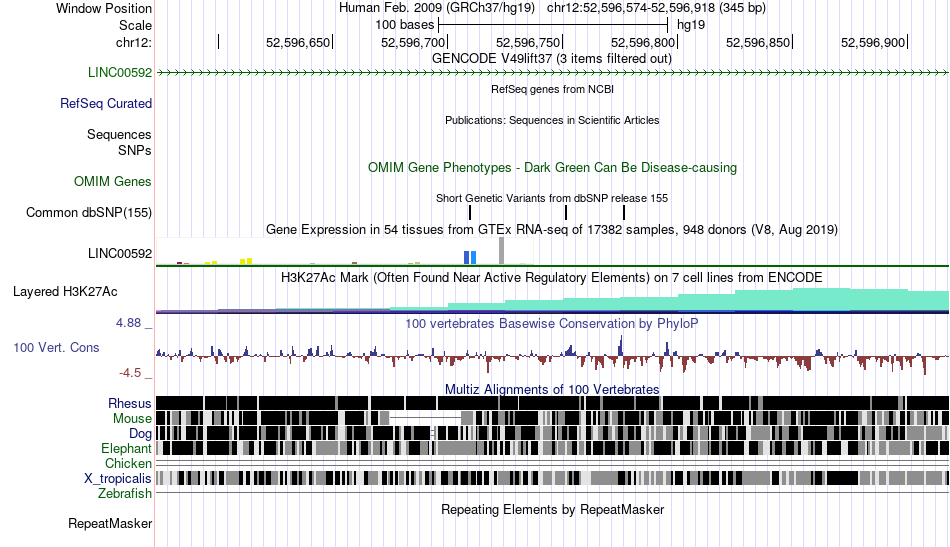Click the Mouse alignment gap line
The width and height of the screenshot is (950, 547).
pos(425,418)
